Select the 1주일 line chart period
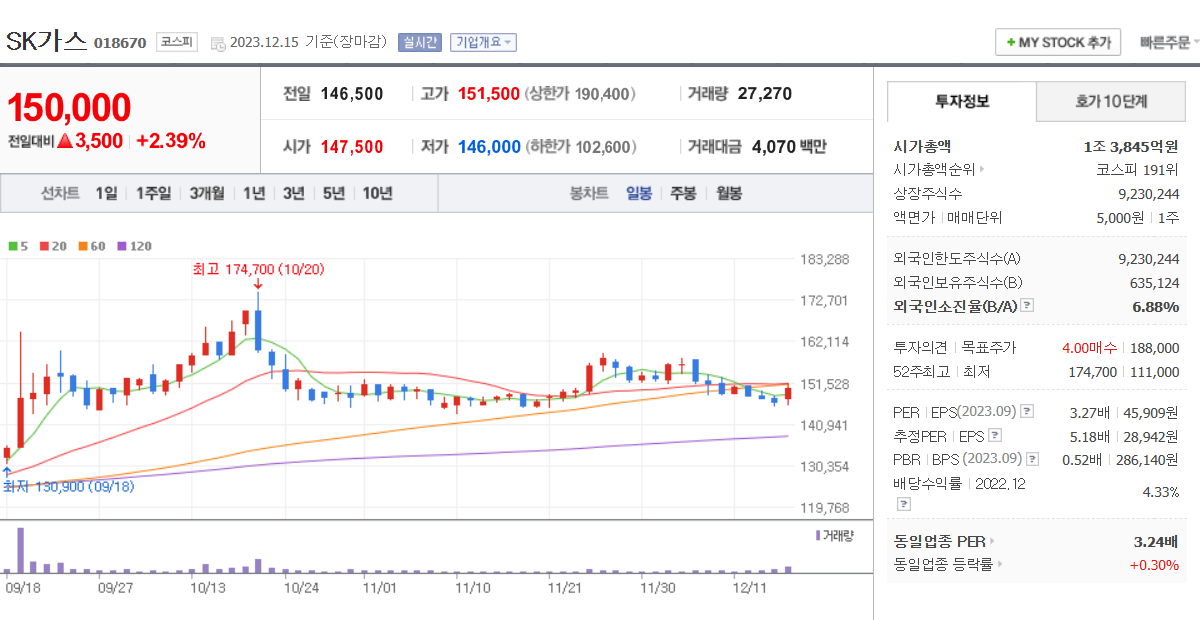This screenshot has width=1203, height=620. pos(153,194)
